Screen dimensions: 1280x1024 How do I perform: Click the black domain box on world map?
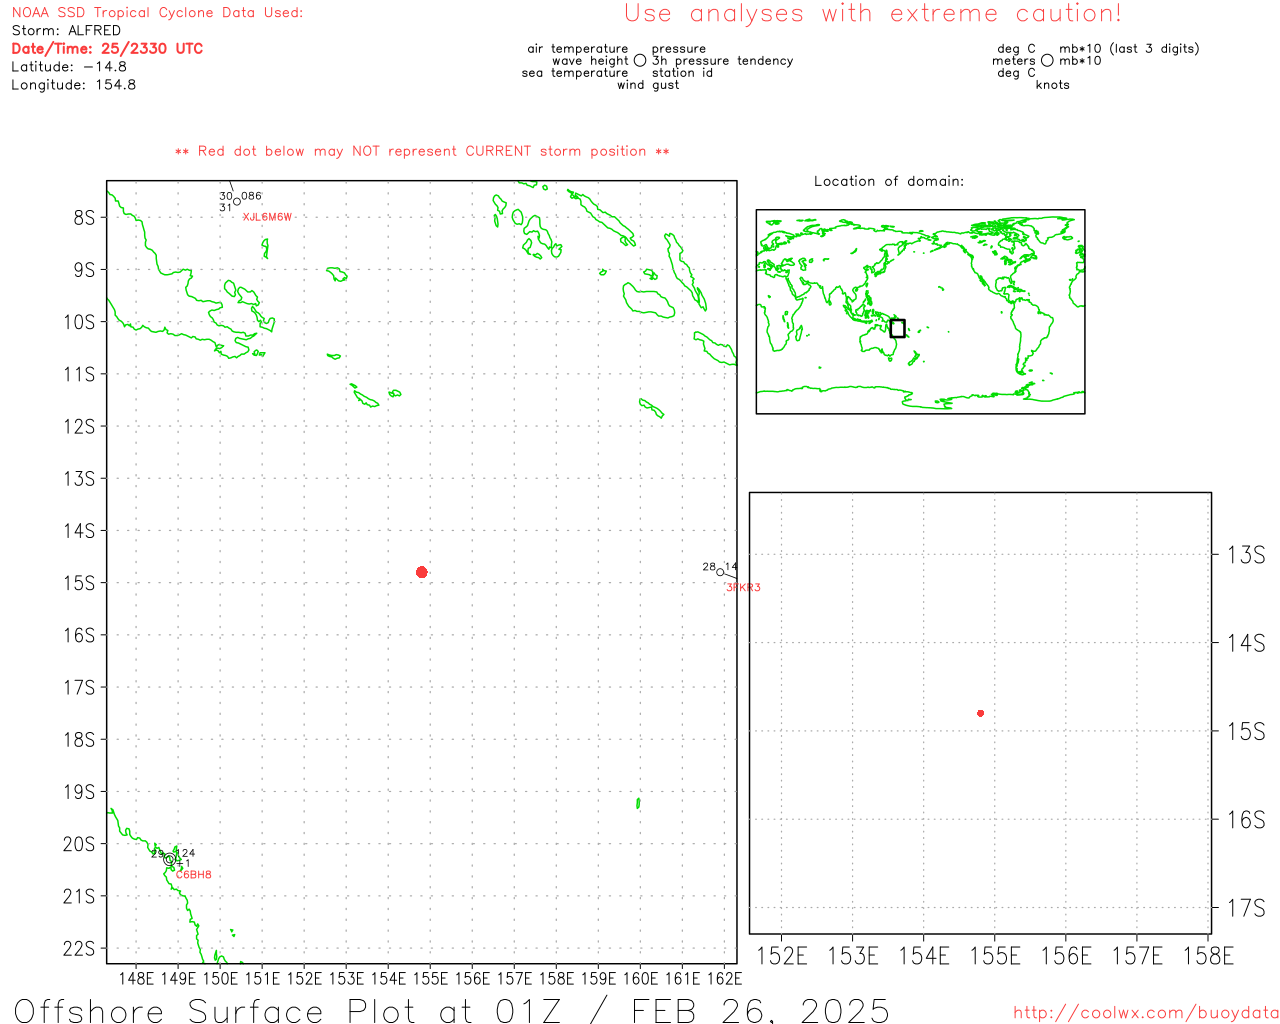897,328
